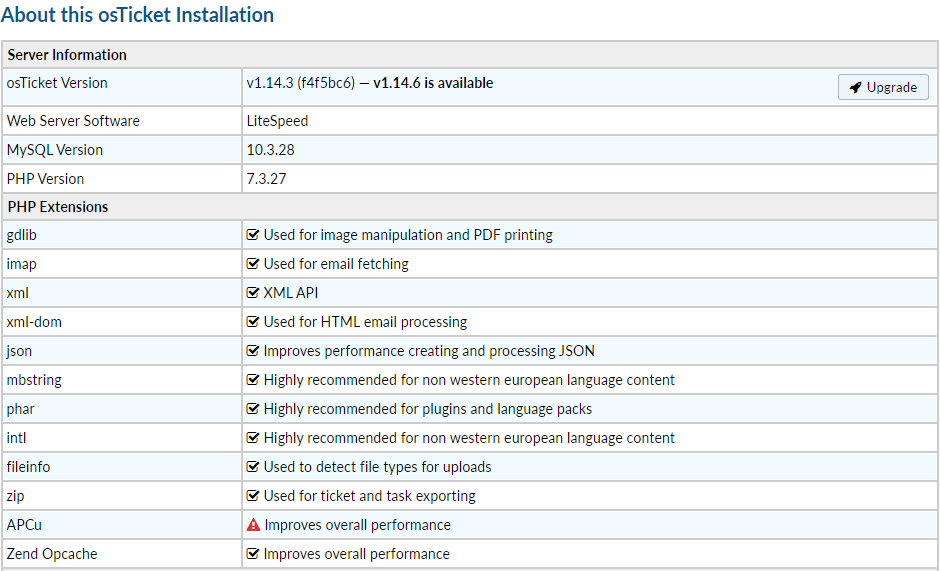The width and height of the screenshot is (940, 571).
Task: Click the 'v1.14.6 is available' notice
Action: pos(433,83)
